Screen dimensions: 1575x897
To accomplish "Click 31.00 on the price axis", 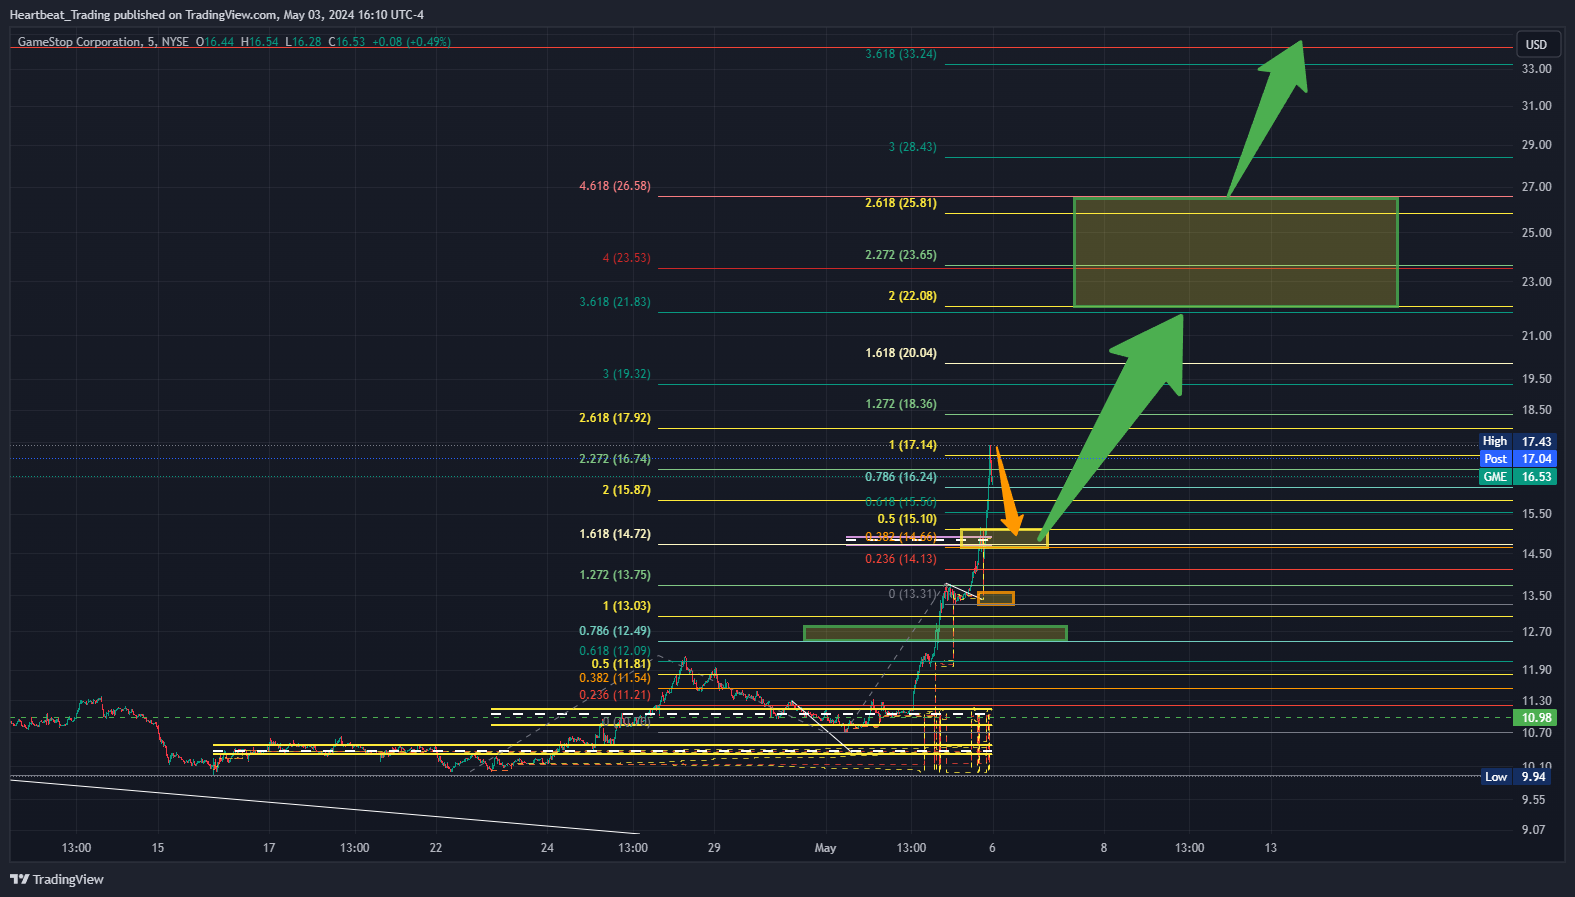I will (x=1537, y=106).
